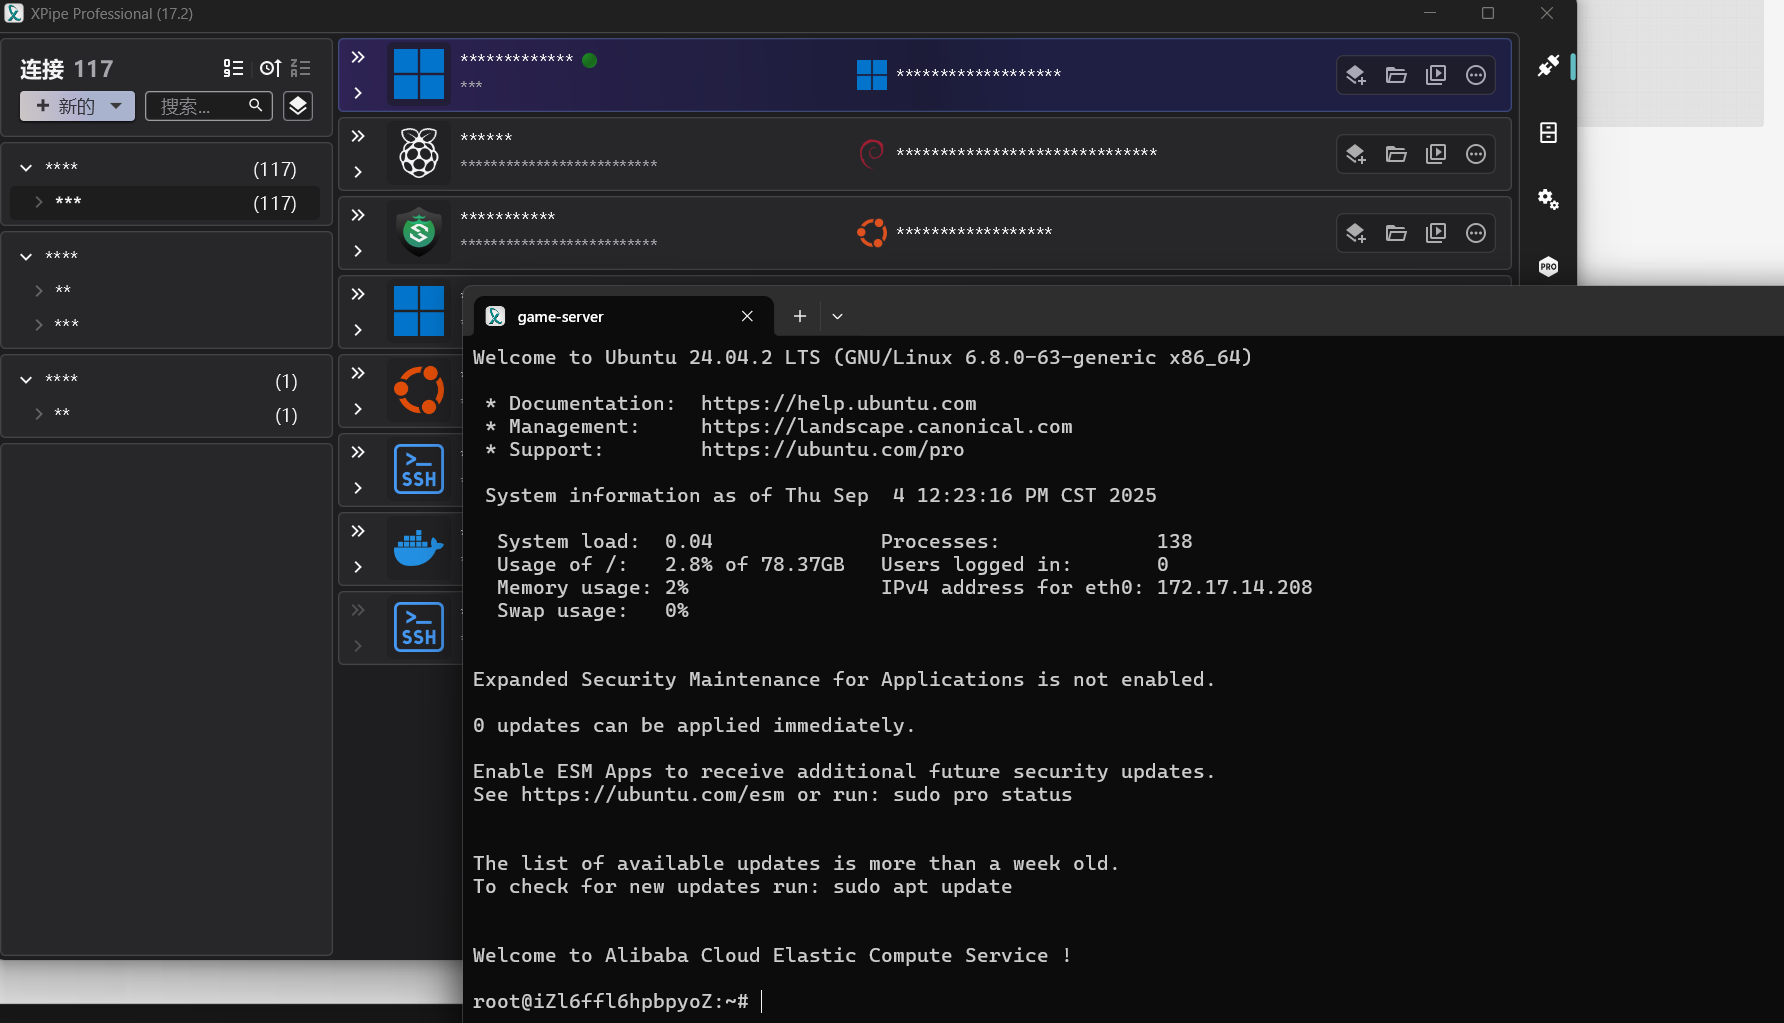Expand single chevron on green shield row

(x=358, y=251)
